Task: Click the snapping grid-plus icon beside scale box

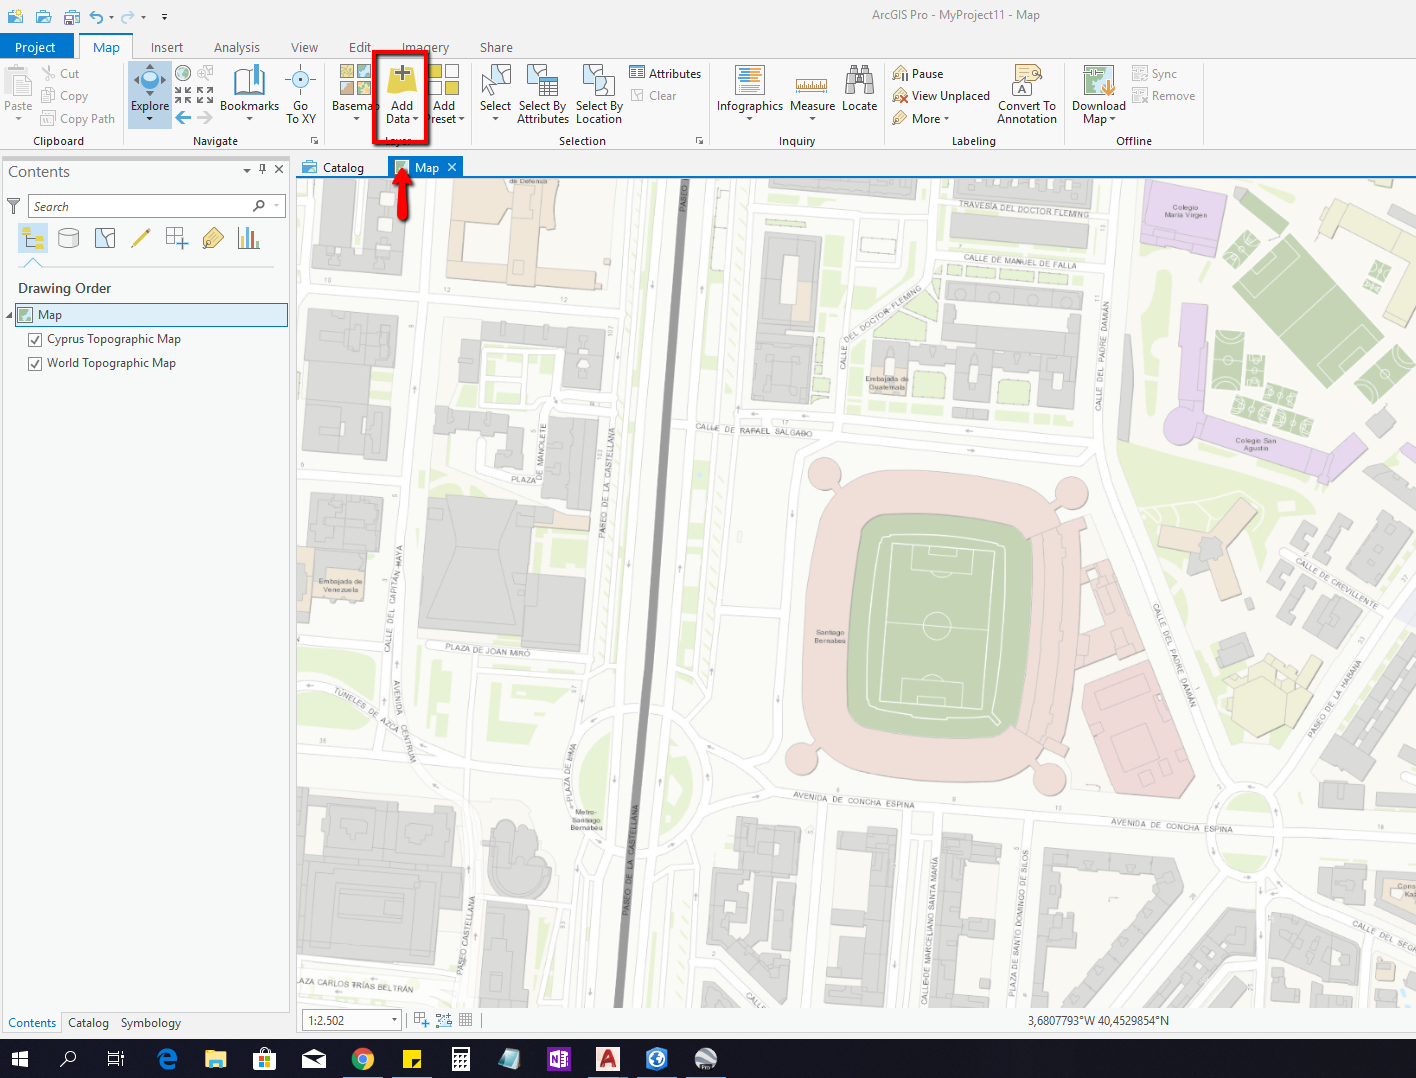Action: 421,1020
